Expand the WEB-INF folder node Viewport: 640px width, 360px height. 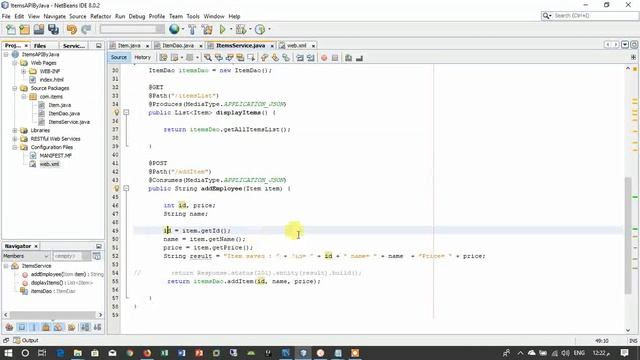pyautogui.click(x=24, y=71)
